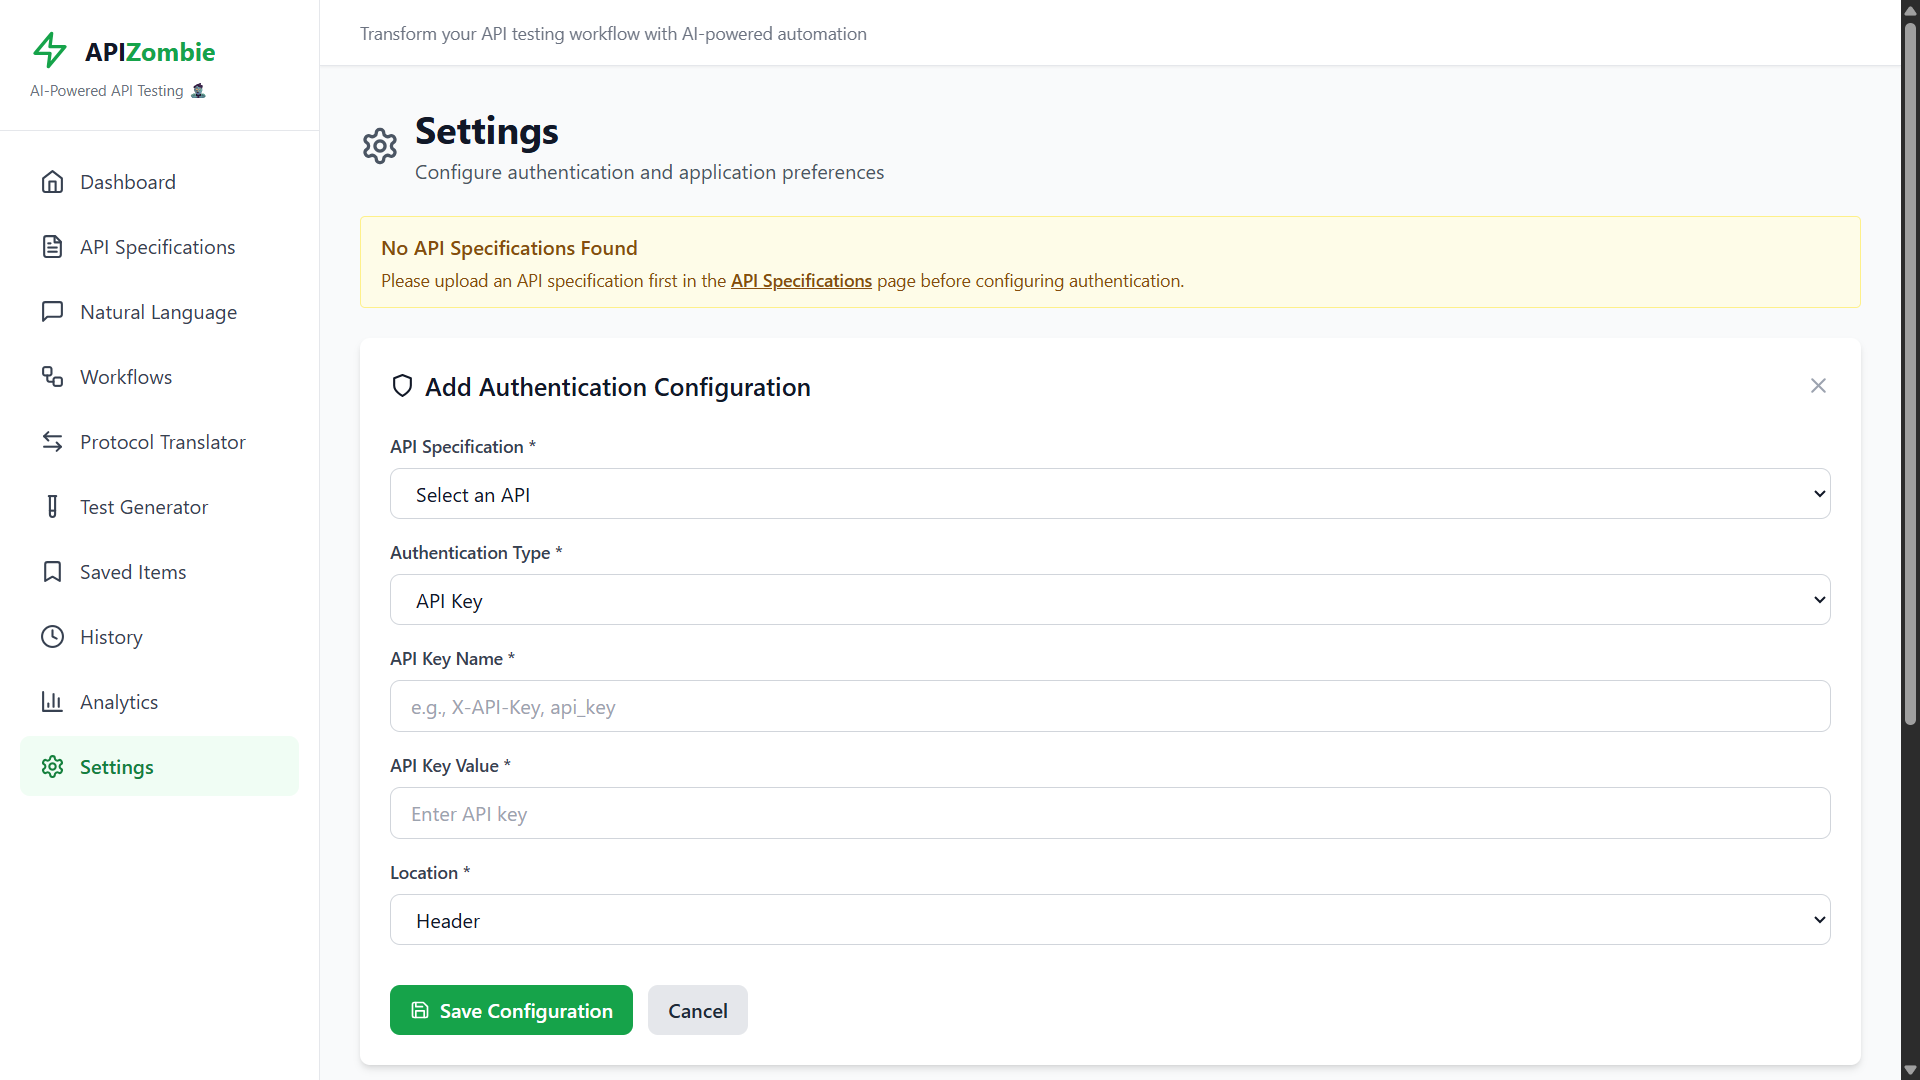Click the Protocol Translator arrows icon
The image size is (1920, 1080).
(52, 442)
